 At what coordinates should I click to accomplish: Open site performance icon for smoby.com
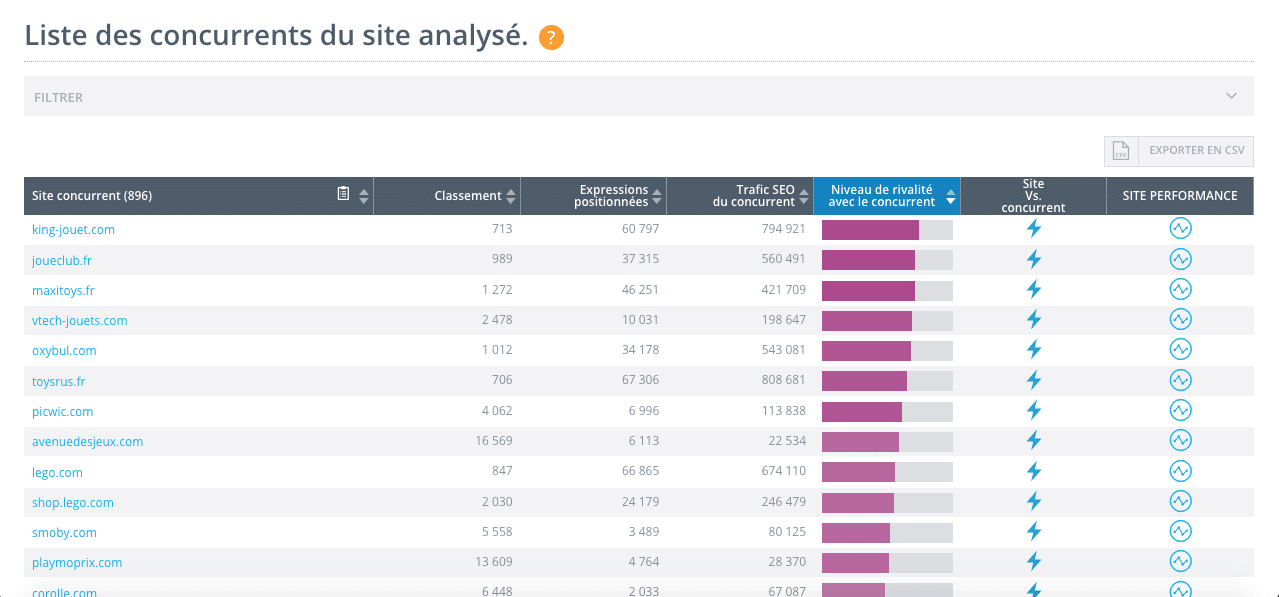click(1180, 532)
